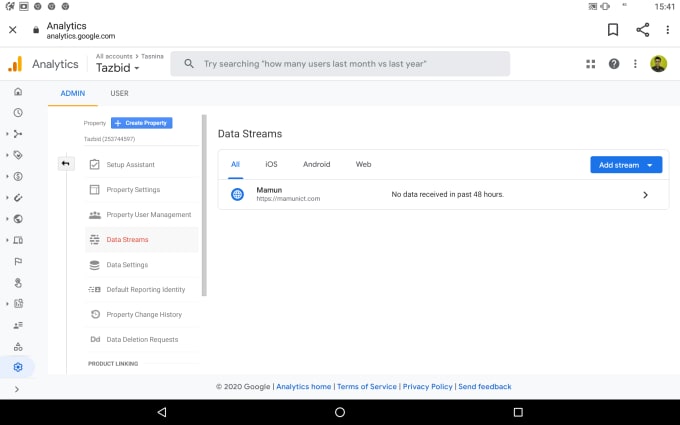Image resolution: width=680 pixels, height=425 pixels.
Task: Open the Help question mark icon
Action: pos(614,64)
